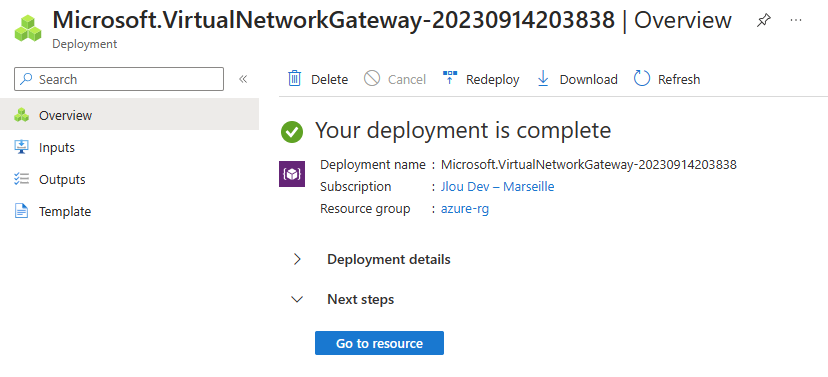The image size is (828, 377).
Task: Open the Template sidebar item
Action: 129,212
